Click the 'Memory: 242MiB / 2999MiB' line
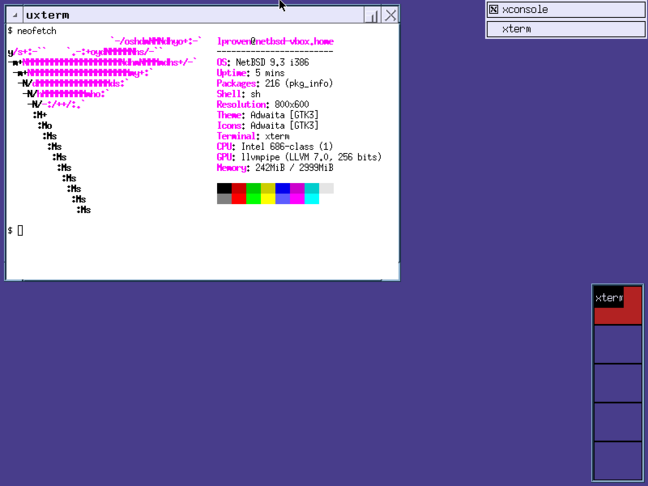The width and height of the screenshot is (648, 486). click(275, 168)
